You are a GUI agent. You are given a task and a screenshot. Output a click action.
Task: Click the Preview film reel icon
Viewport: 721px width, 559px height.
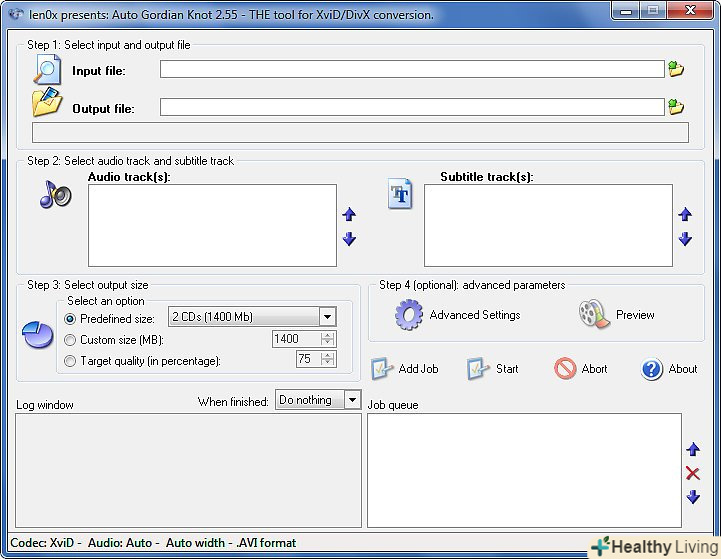[593, 314]
